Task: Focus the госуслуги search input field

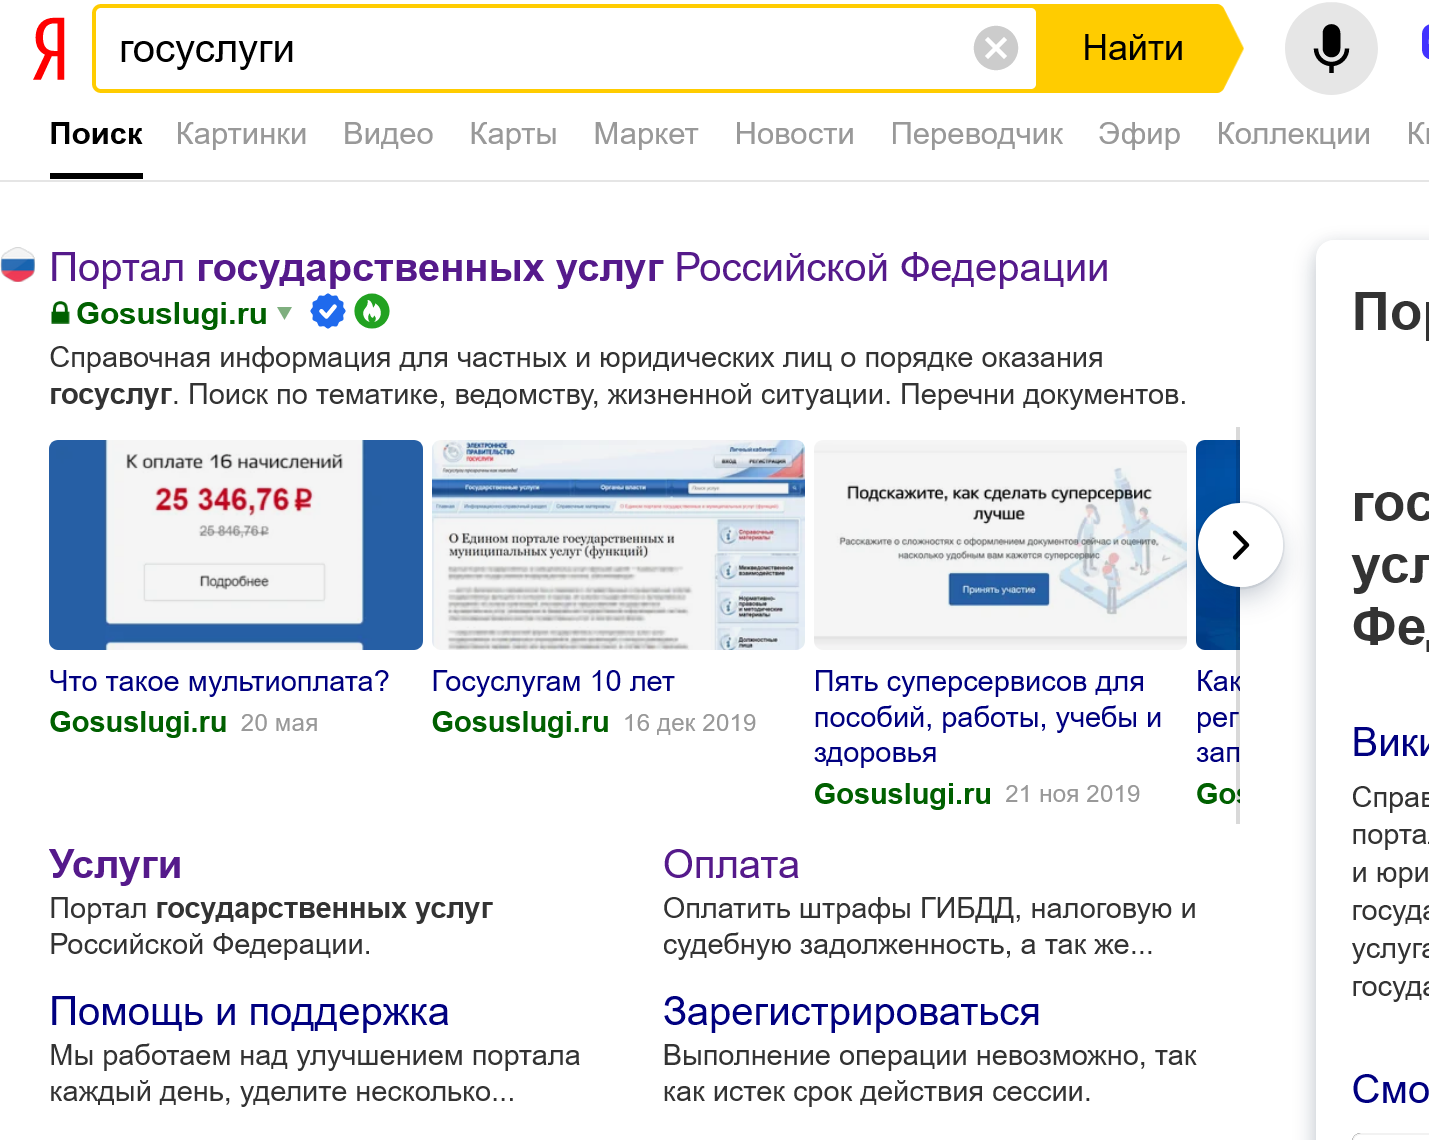Action: tap(530, 49)
